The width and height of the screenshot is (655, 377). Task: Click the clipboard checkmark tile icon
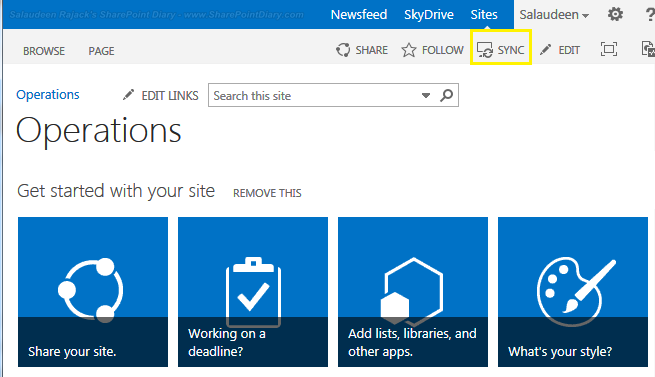[253, 292]
